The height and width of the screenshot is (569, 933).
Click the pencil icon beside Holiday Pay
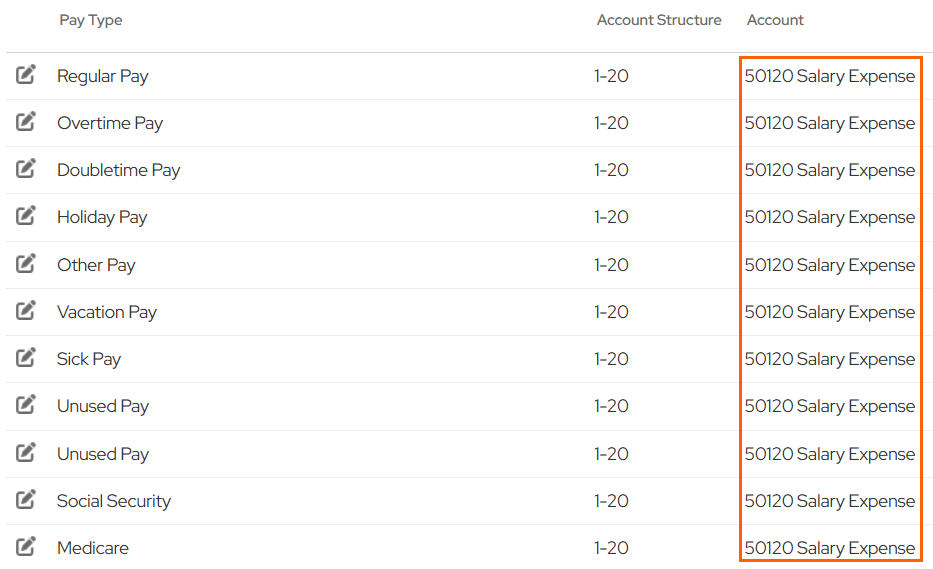tap(26, 216)
